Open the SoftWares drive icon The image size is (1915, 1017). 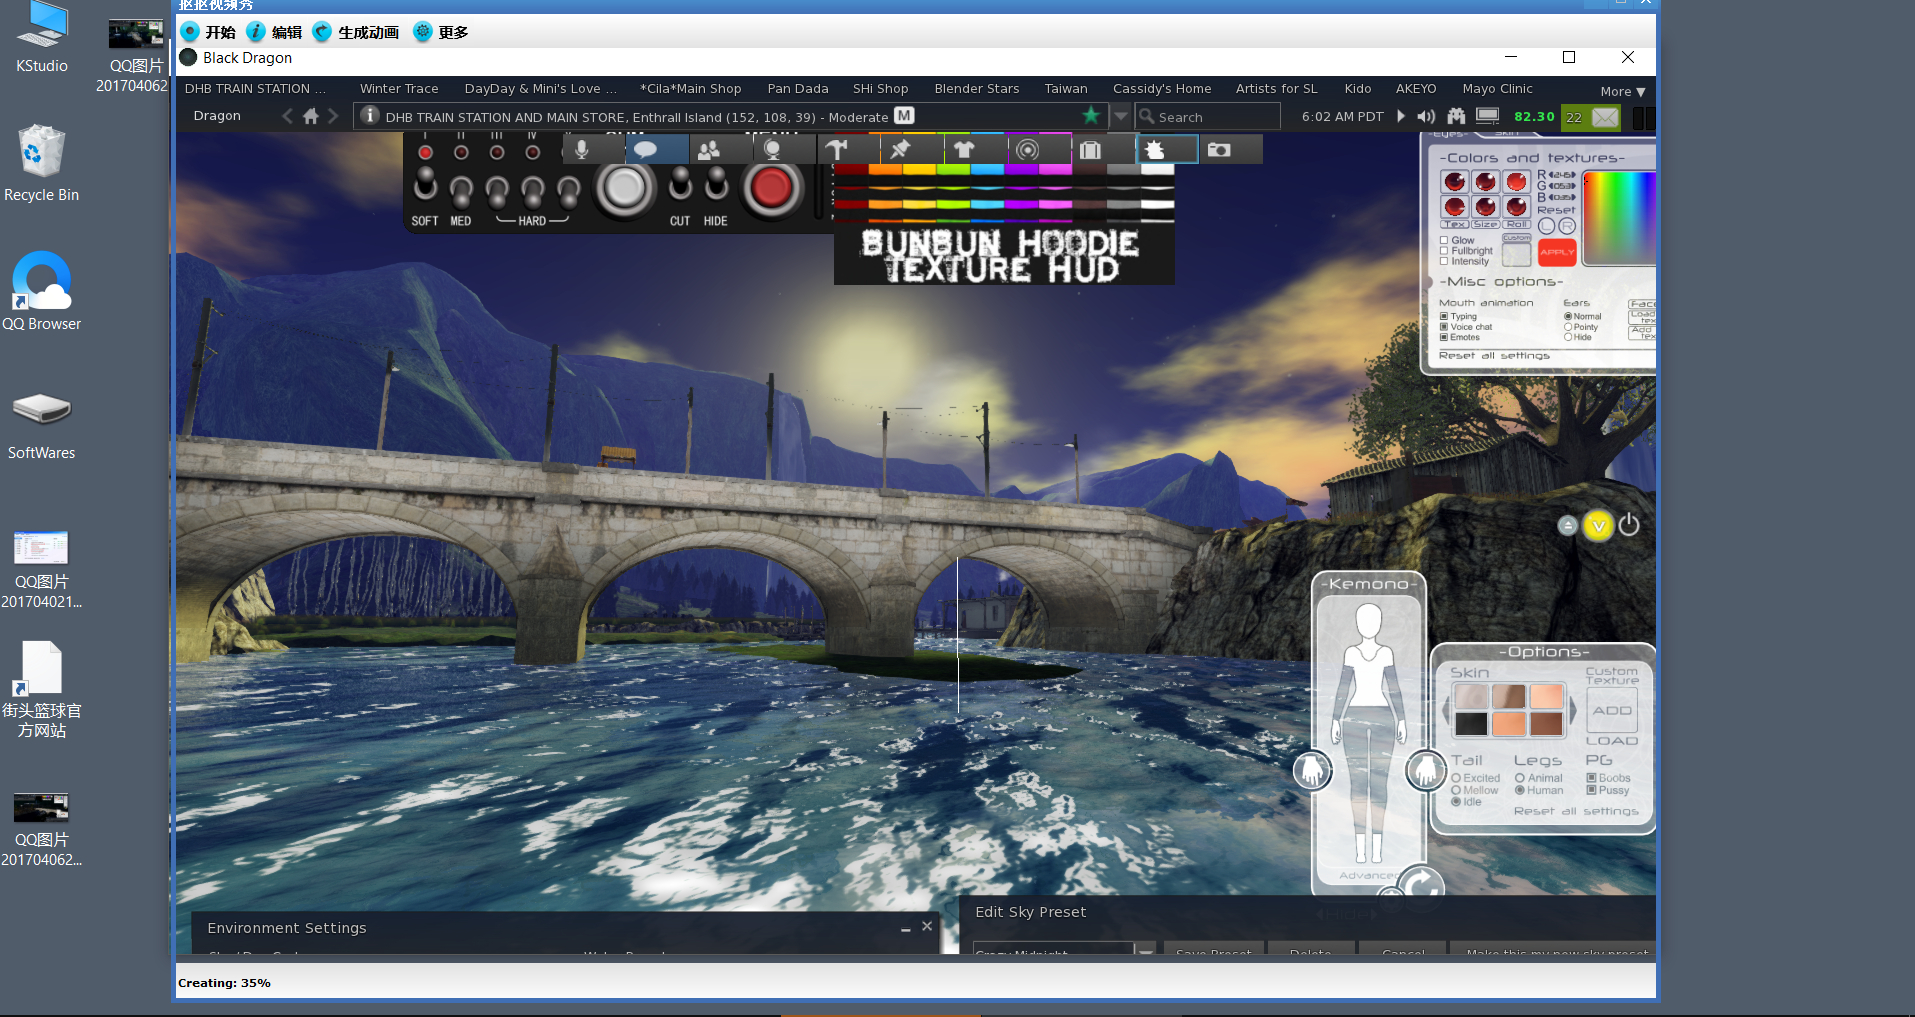[41, 424]
